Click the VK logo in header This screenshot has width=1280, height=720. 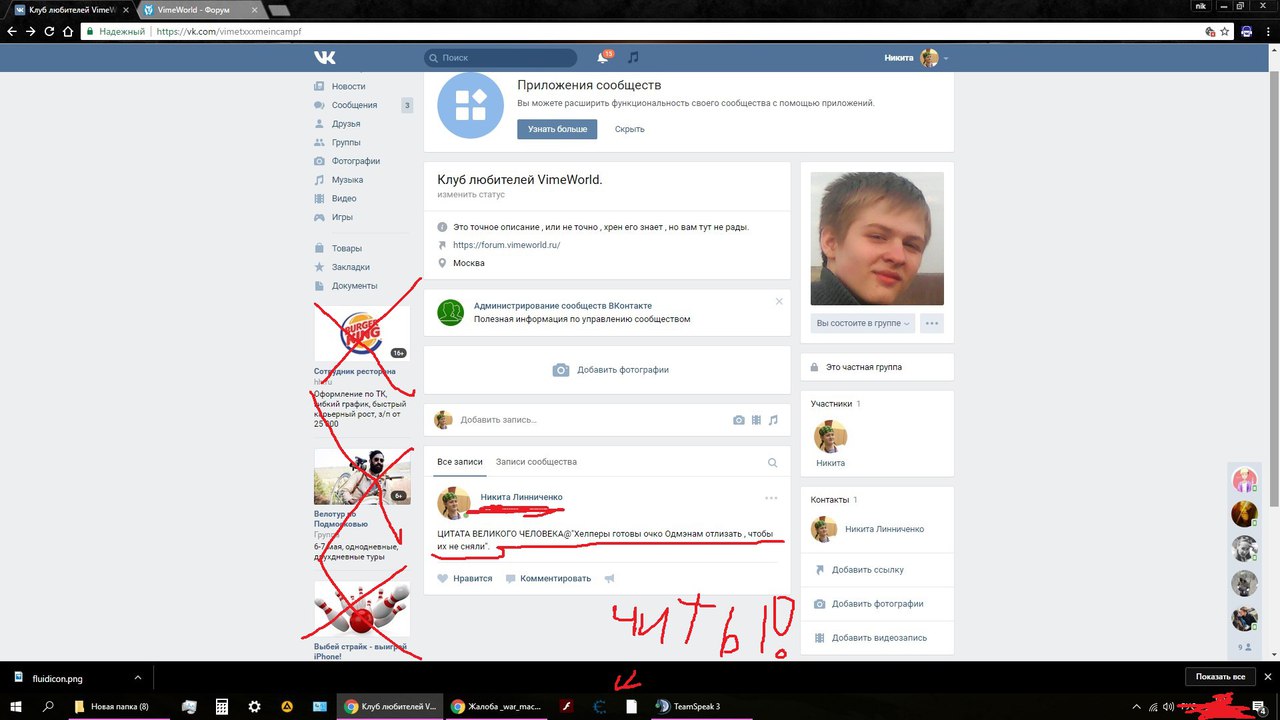pyautogui.click(x=325, y=58)
